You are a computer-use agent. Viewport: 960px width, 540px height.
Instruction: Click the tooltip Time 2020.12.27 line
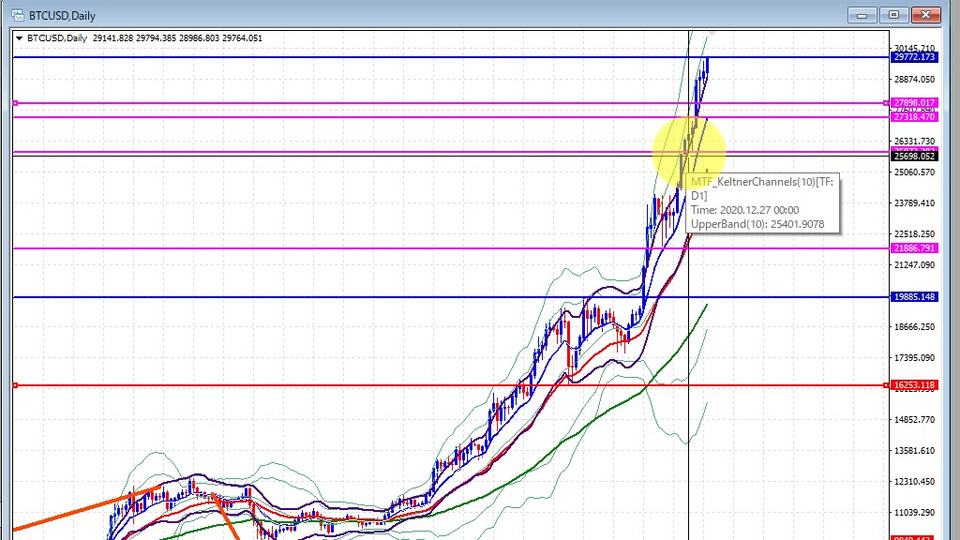coord(745,210)
